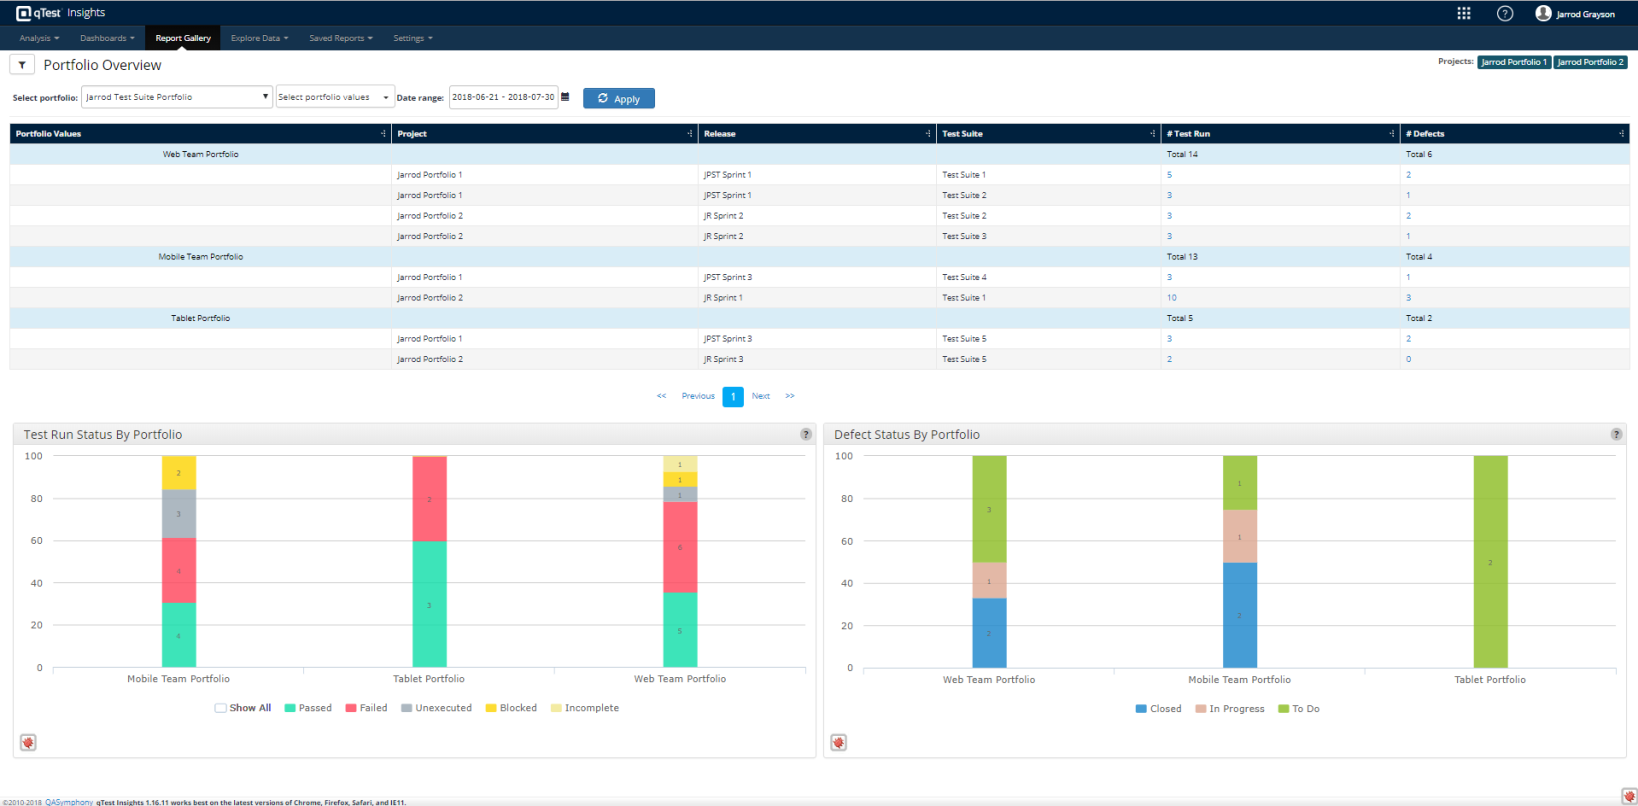Open help for Test Run Status By Portfolio
This screenshot has height=806, width=1638.
click(806, 434)
